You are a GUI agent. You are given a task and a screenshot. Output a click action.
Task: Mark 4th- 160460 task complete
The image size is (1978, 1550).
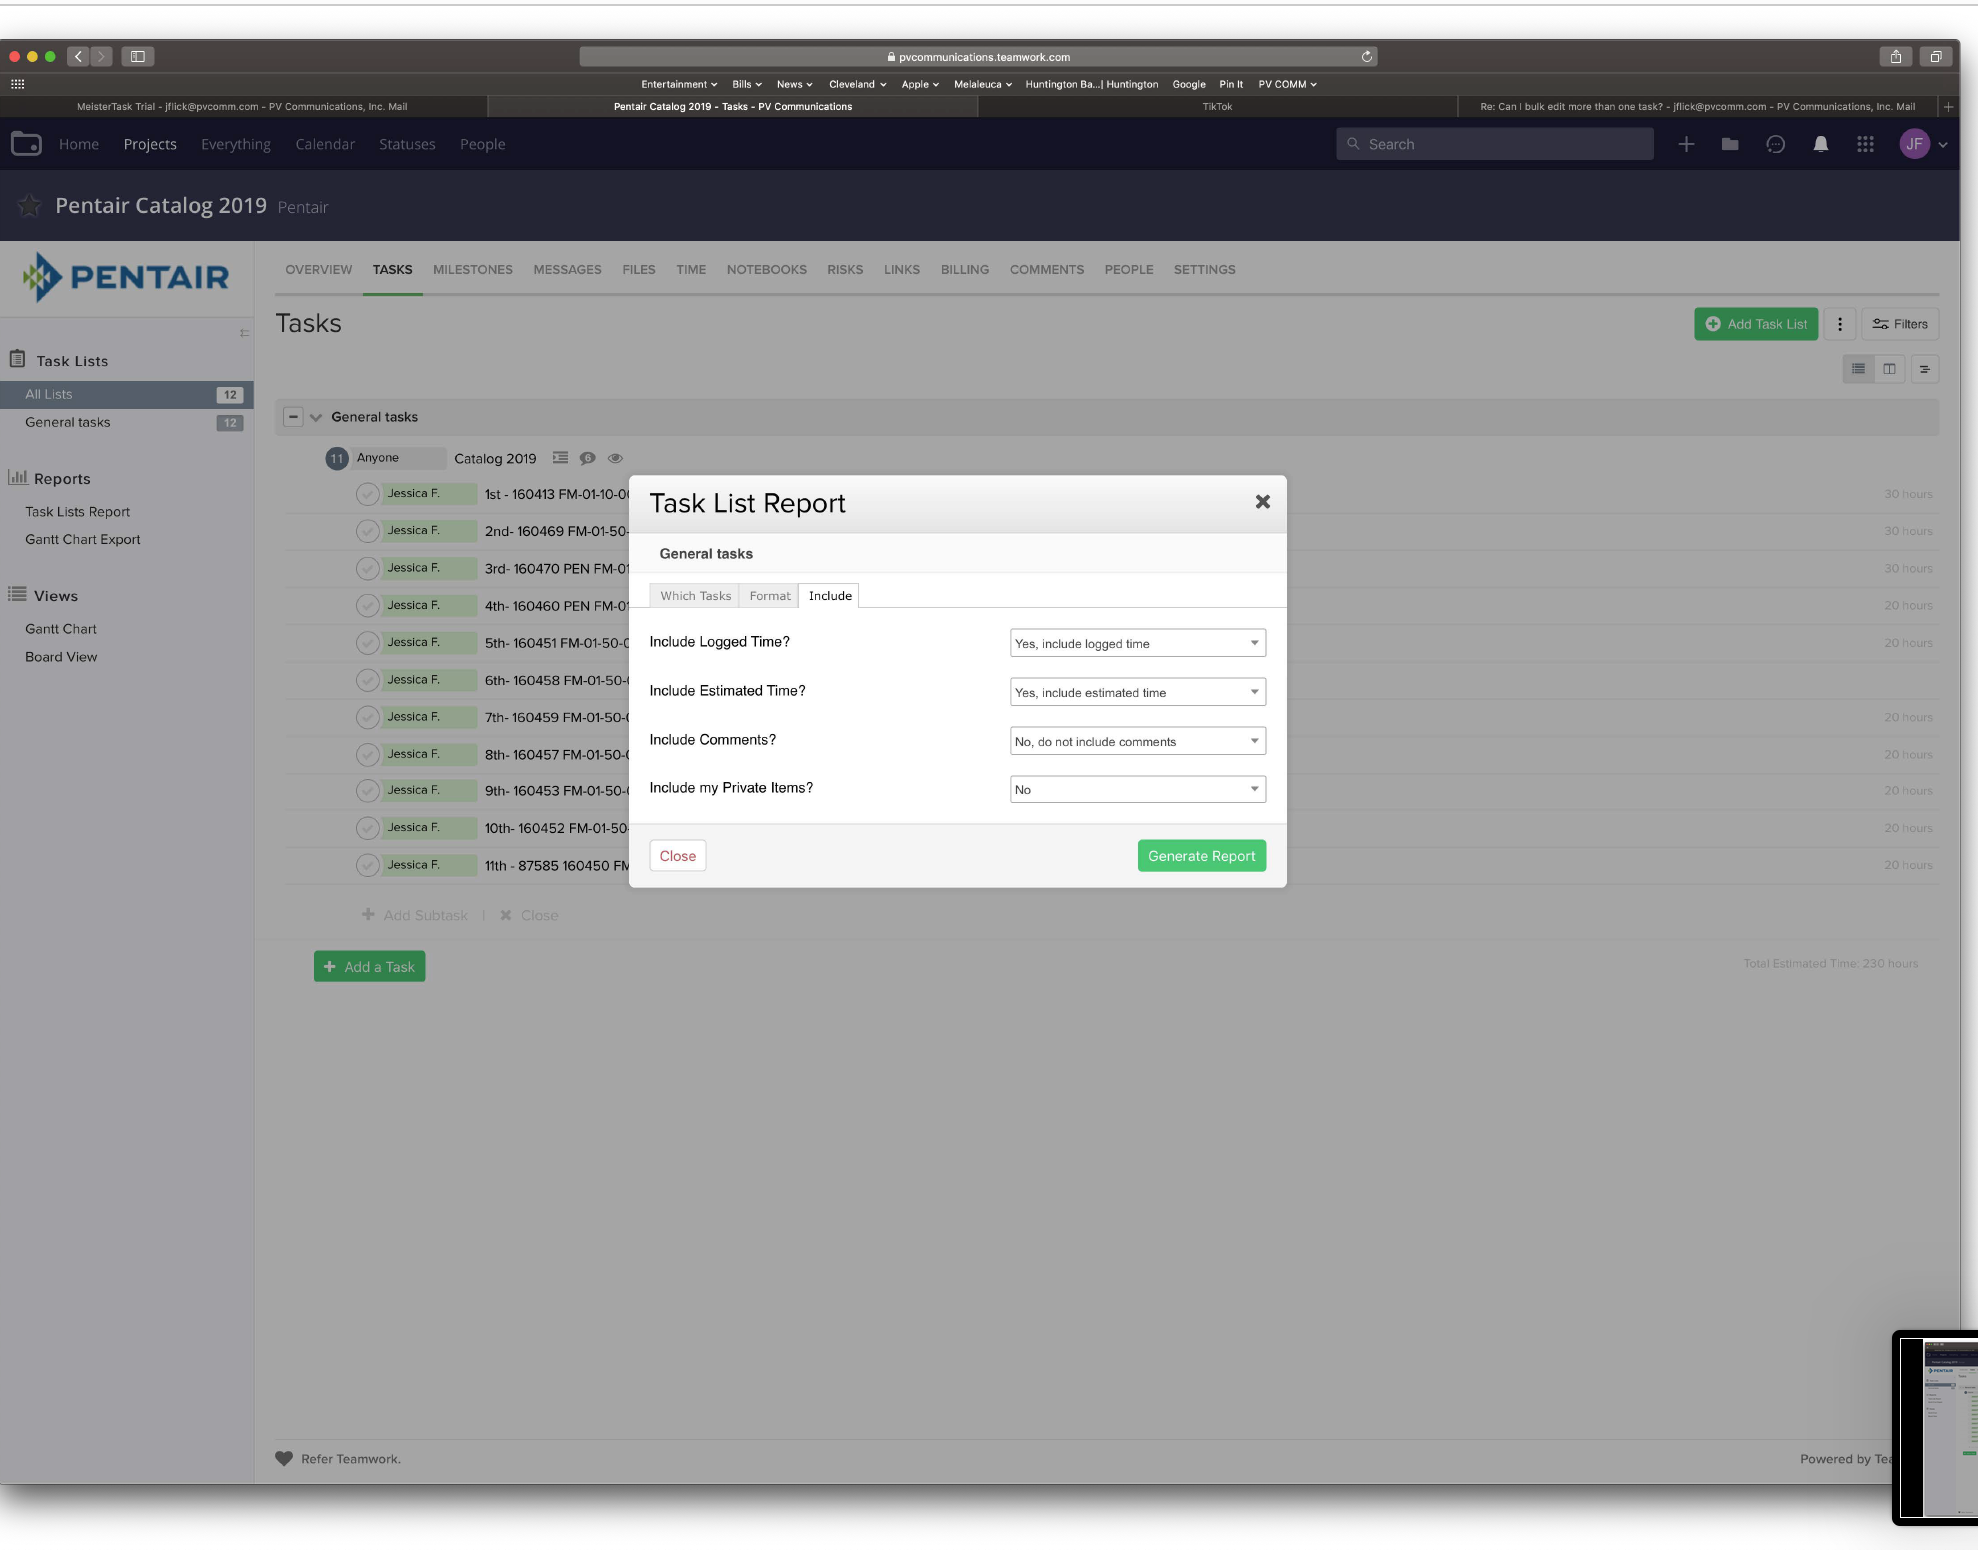[x=367, y=606]
